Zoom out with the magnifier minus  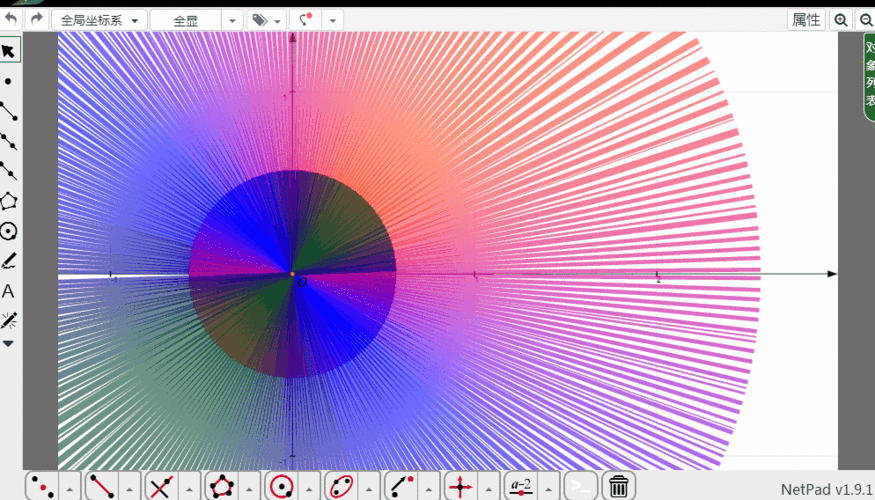click(x=866, y=20)
